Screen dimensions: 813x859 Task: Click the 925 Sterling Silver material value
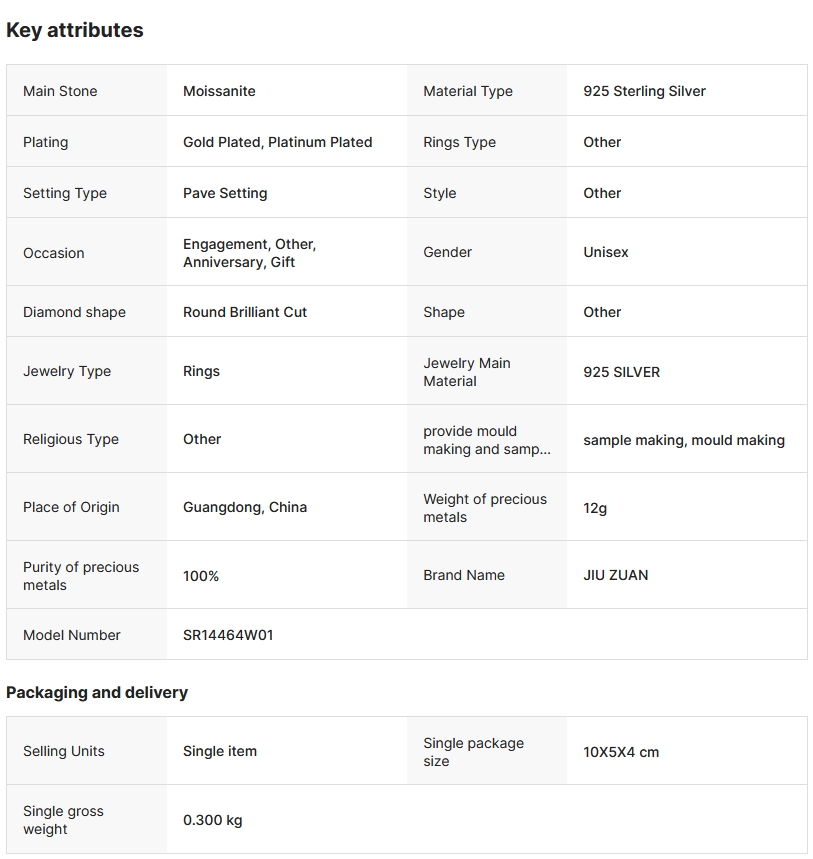point(644,91)
